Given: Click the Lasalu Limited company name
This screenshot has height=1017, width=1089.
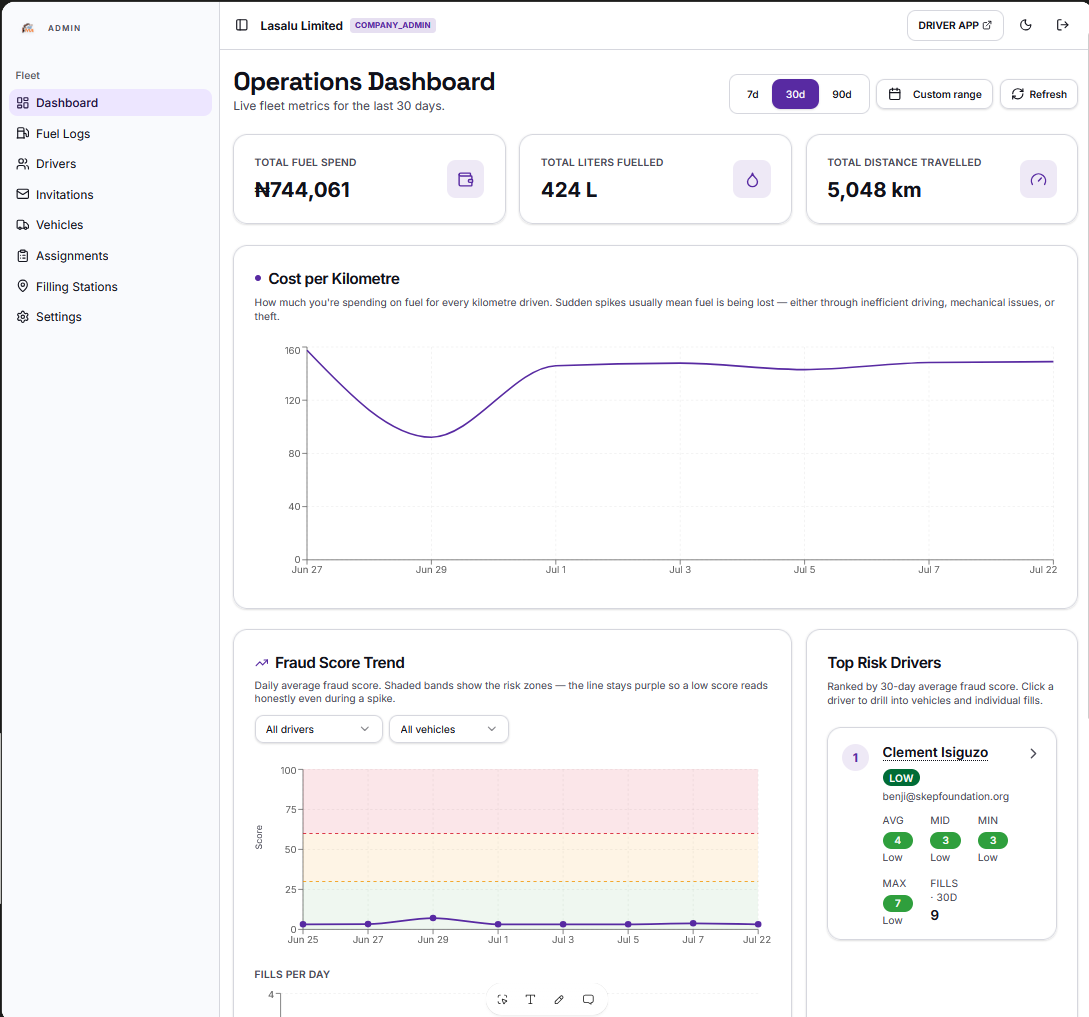Looking at the screenshot, I should tap(301, 26).
